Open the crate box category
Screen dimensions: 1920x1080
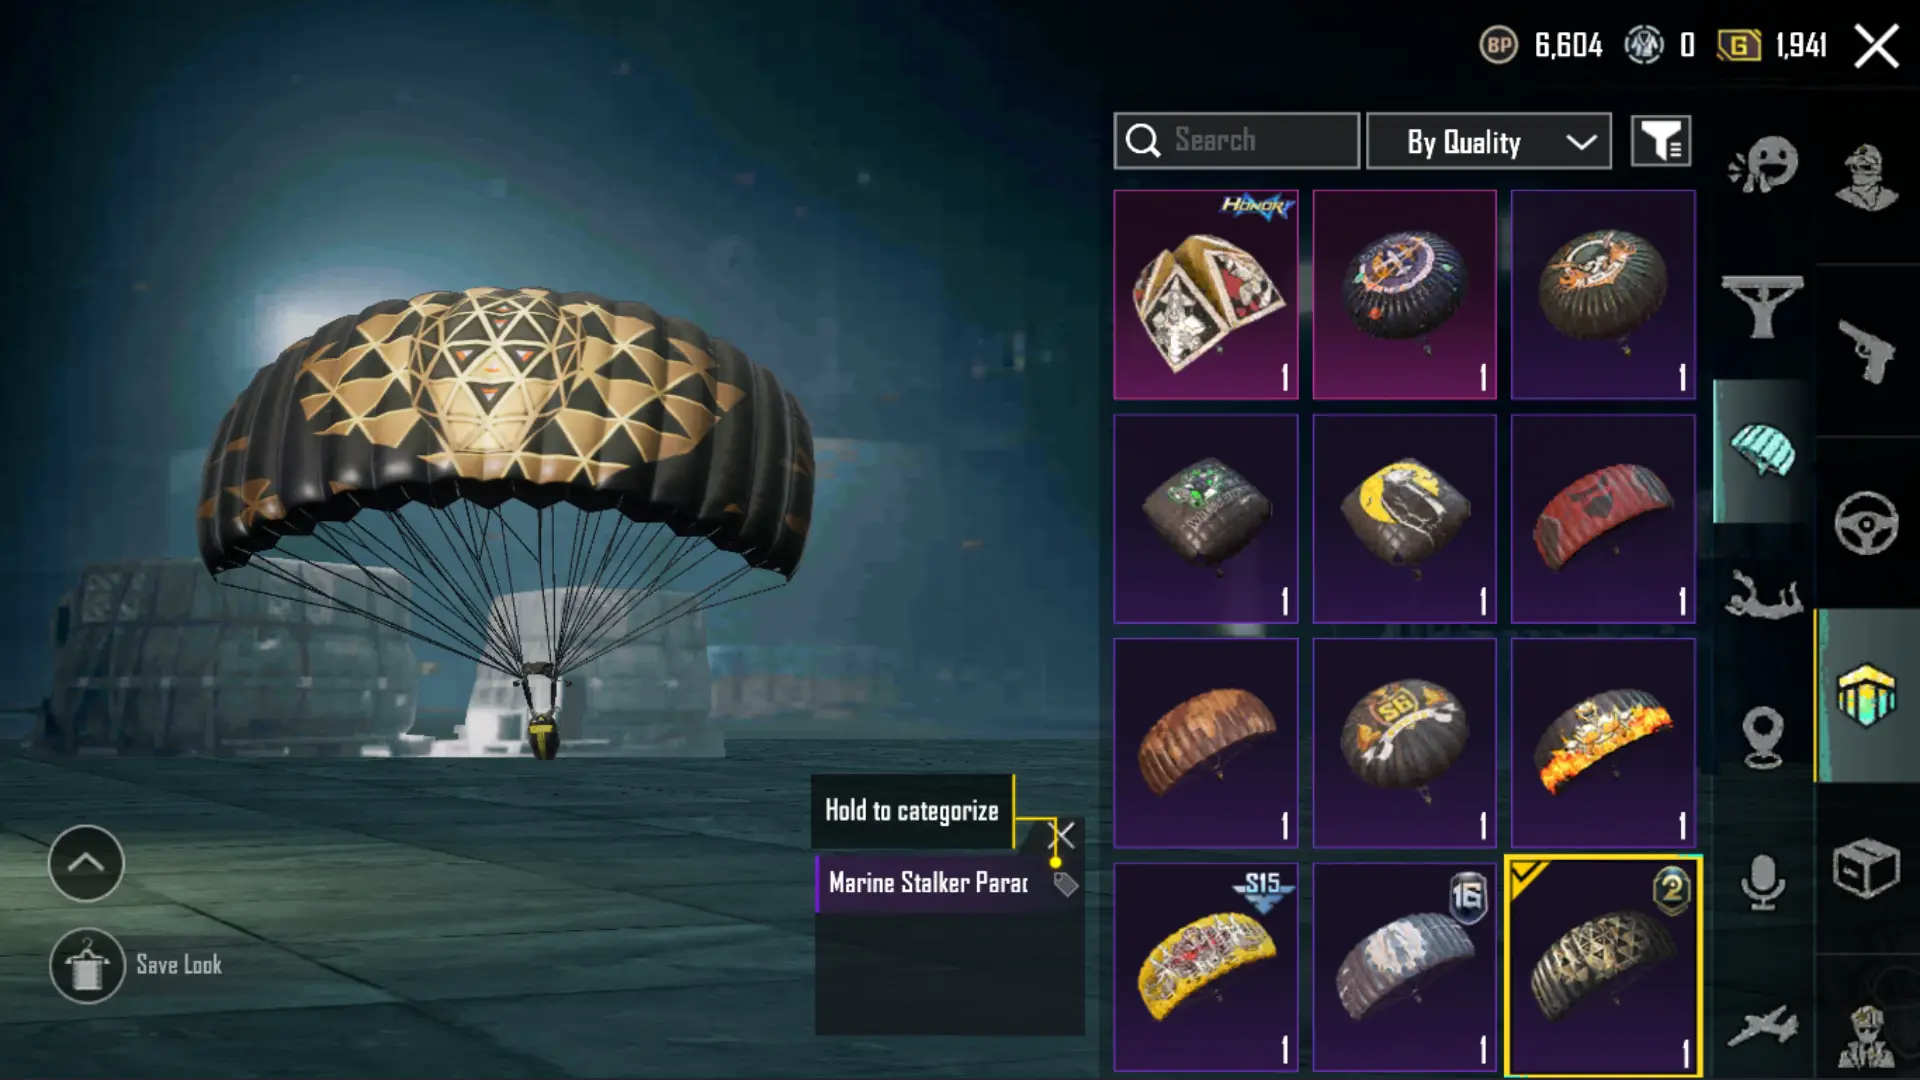click(x=1866, y=868)
